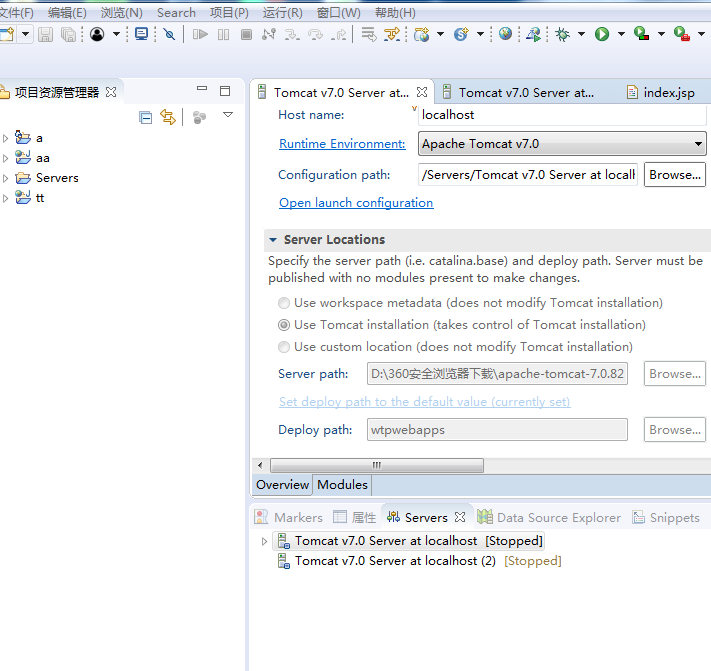The height and width of the screenshot is (671, 711).
Task: Open the Web Browser globe icon
Action: [505, 34]
